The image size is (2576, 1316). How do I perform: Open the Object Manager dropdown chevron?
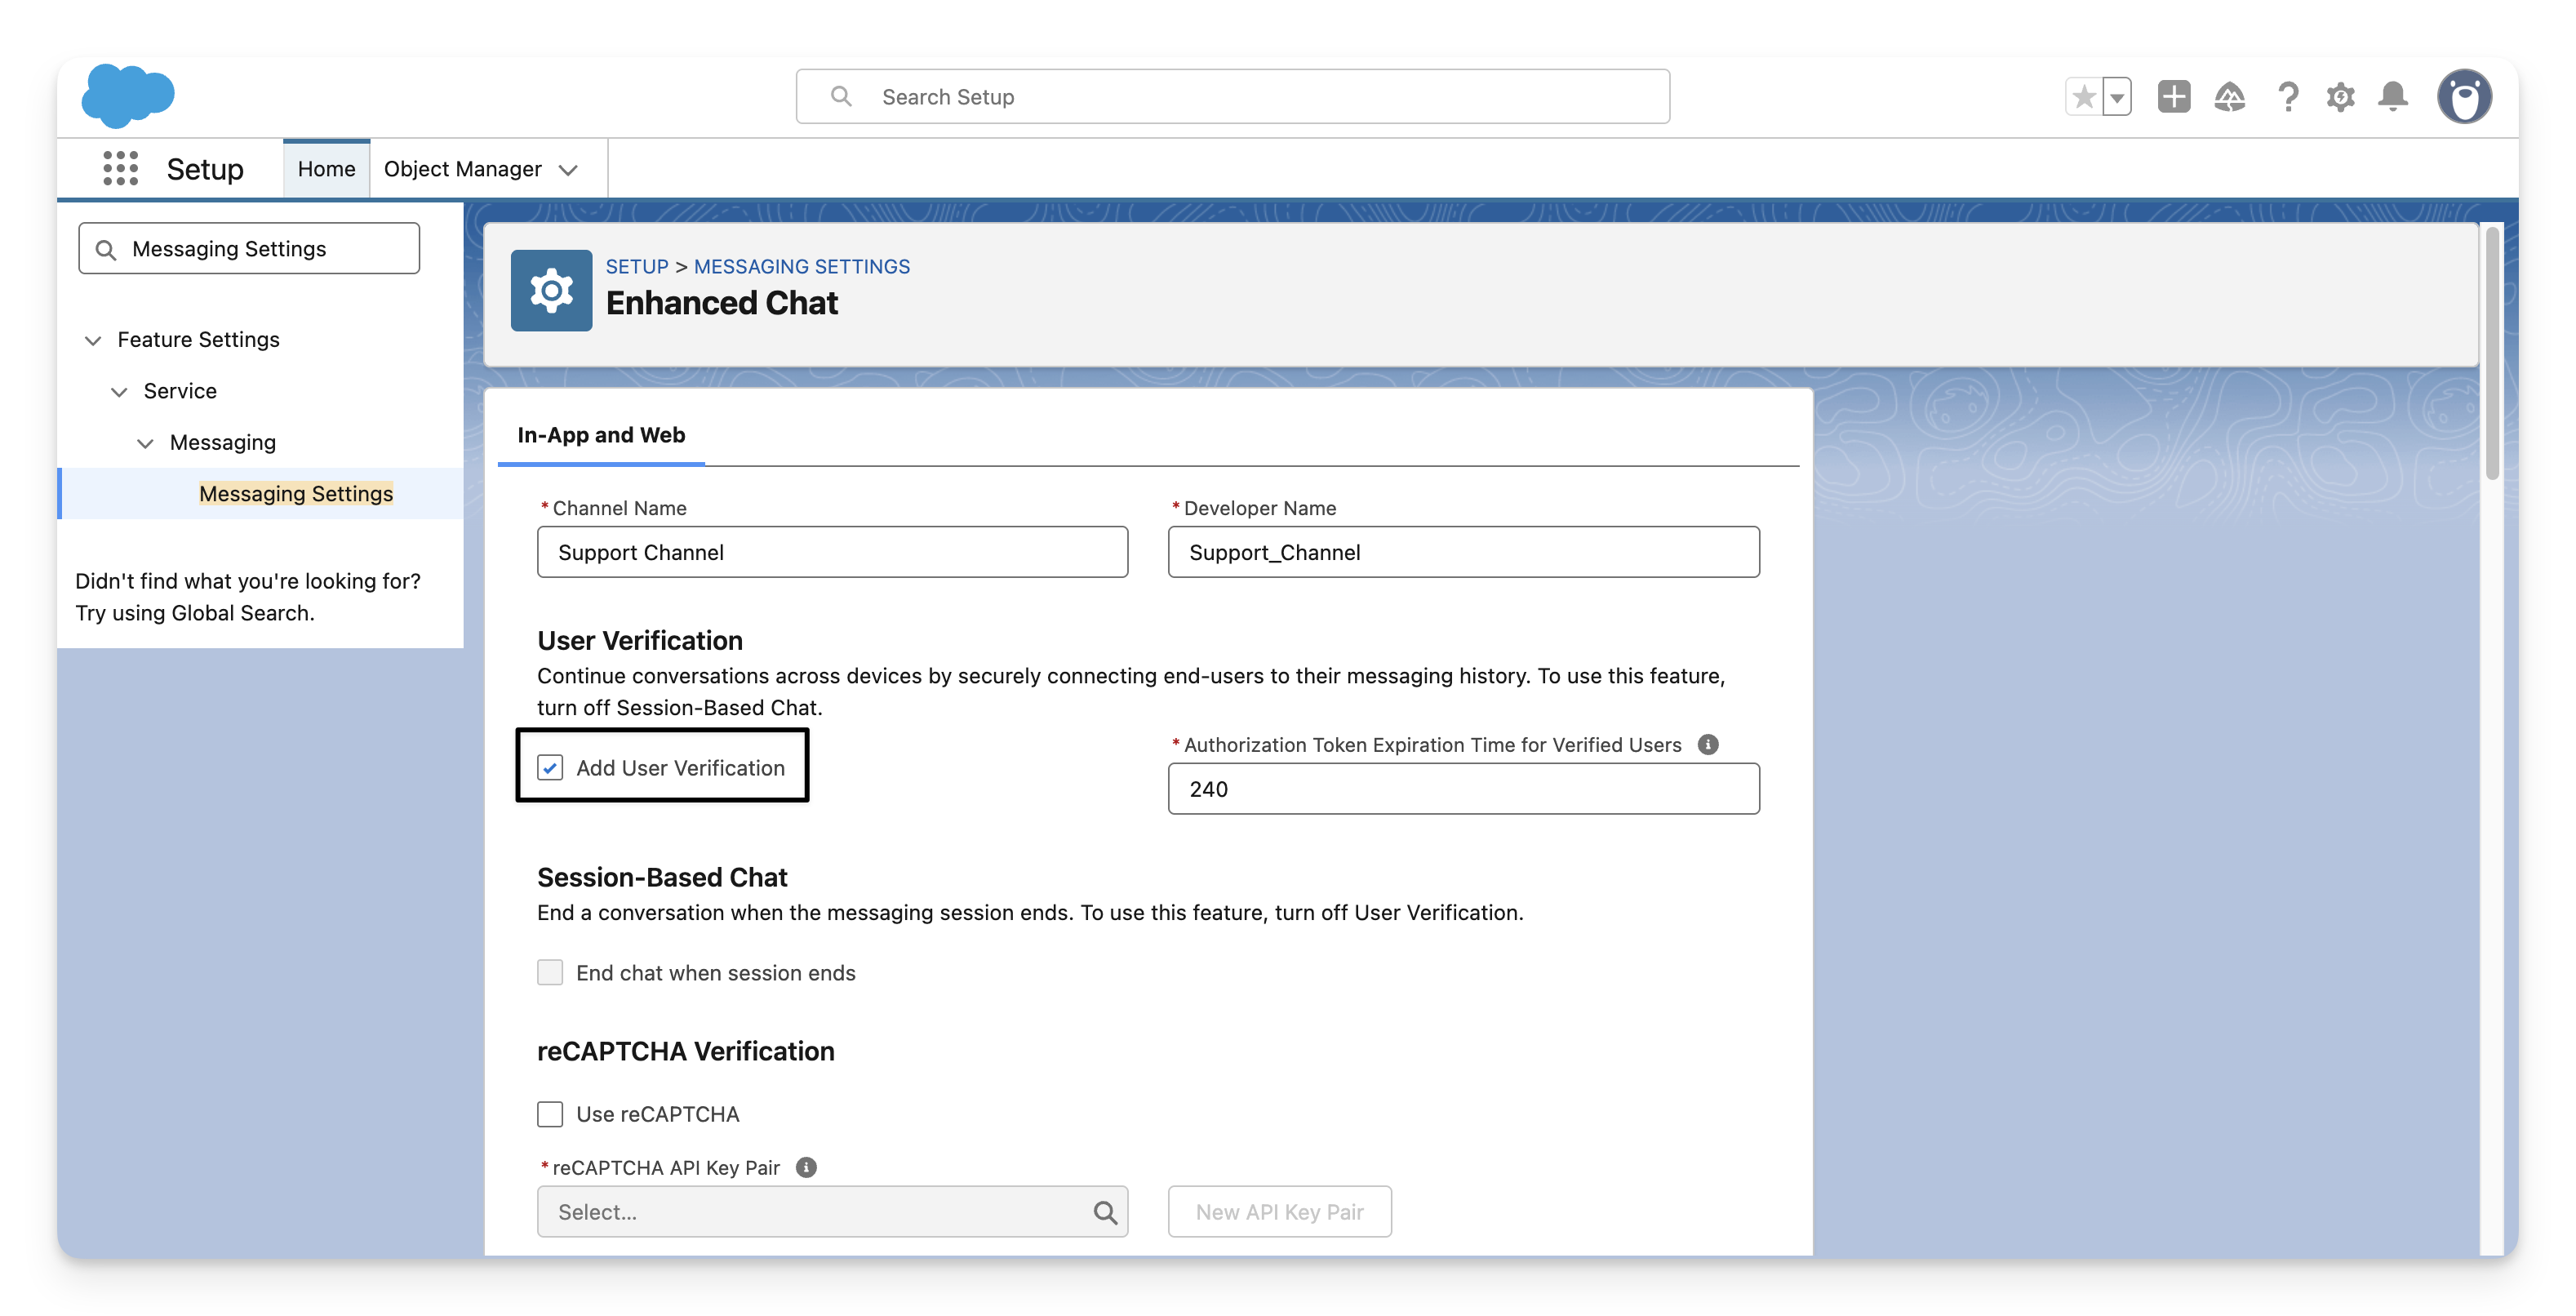pos(568,170)
